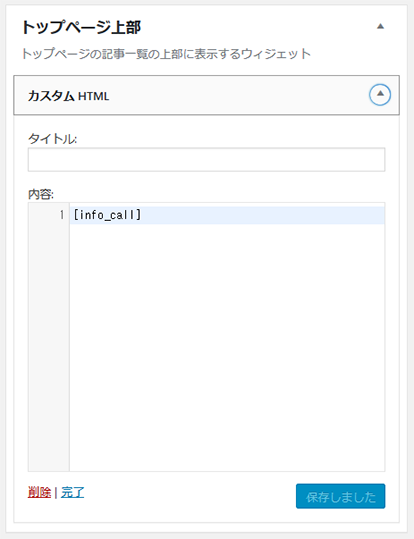Image resolution: width=414 pixels, height=539 pixels.
Task: Click the 削除 link to delete widget
Action: [x=39, y=493]
